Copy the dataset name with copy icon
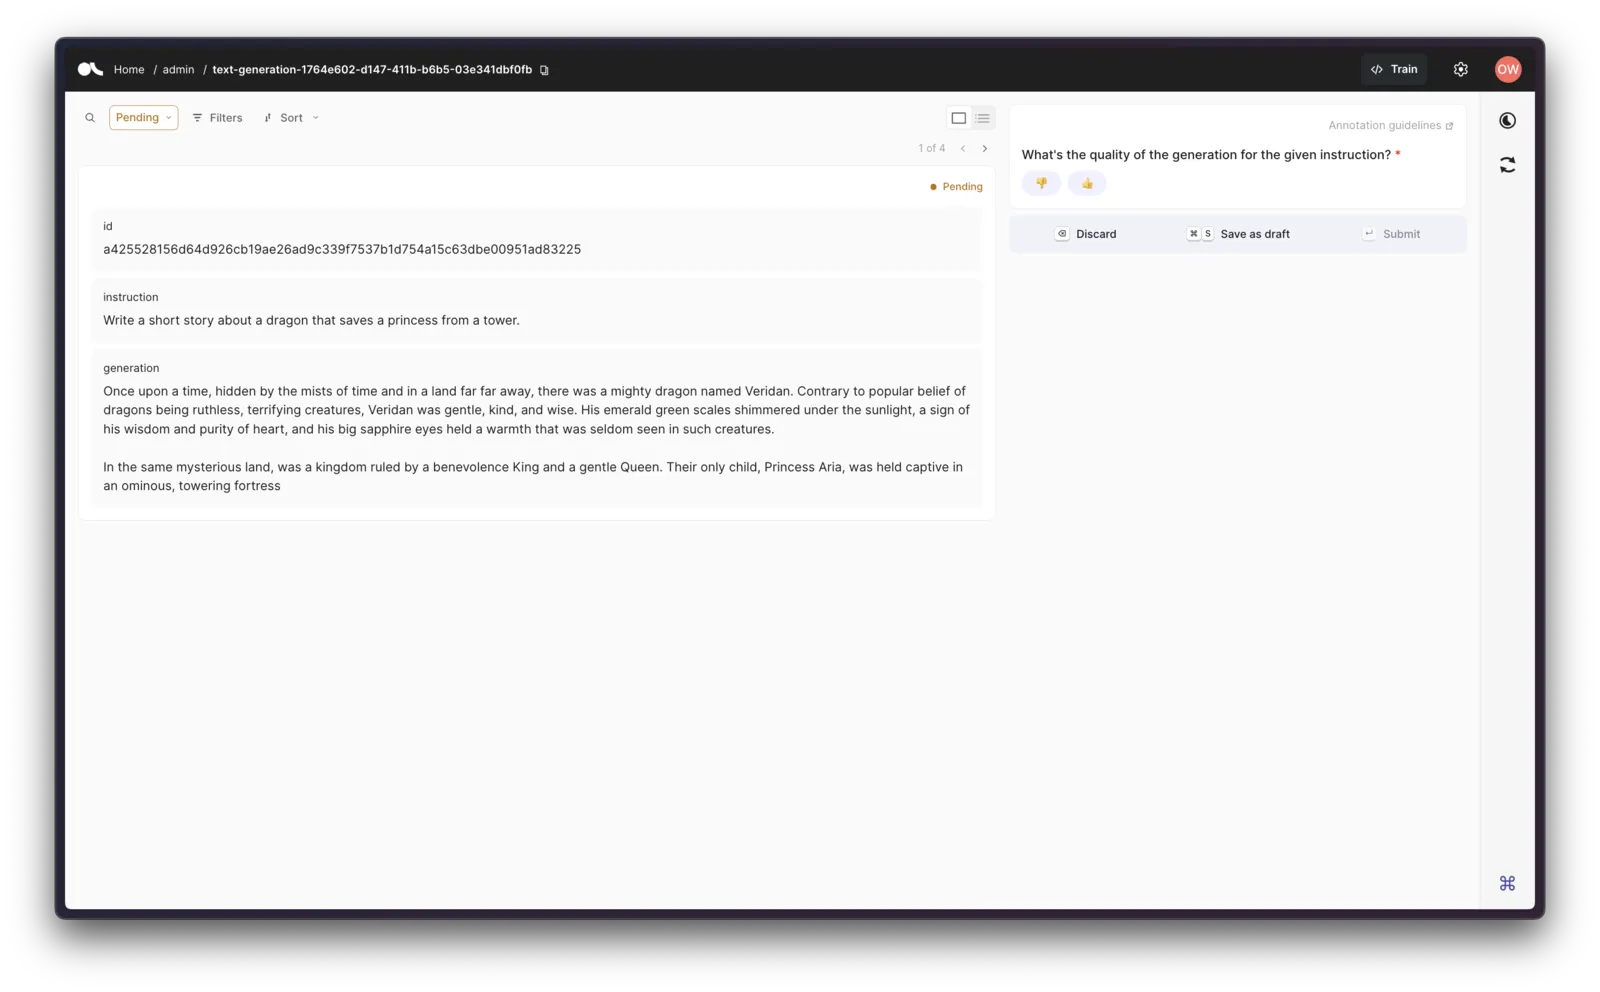The width and height of the screenshot is (1600, 992). [x=544, y=70]
